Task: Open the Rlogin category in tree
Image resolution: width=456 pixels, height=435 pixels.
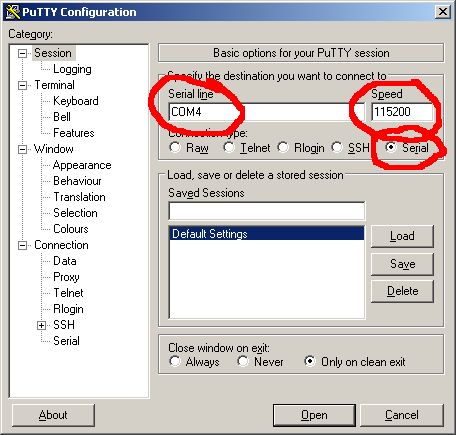Action: (x=68, y=309)
